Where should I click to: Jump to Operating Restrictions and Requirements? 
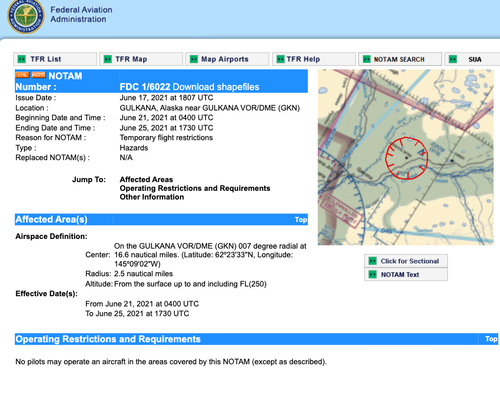pyautogui.click(x=195, y=188)
